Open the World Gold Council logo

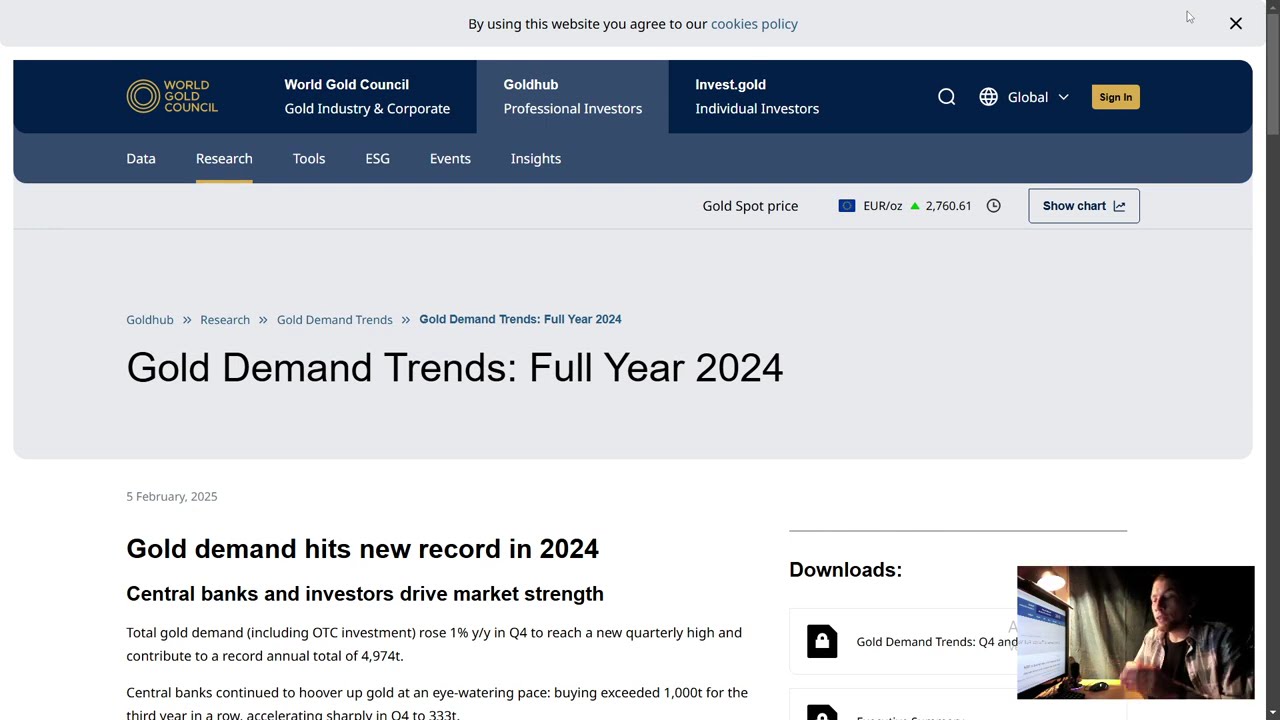pyautogui.click(x=172, y=96)
